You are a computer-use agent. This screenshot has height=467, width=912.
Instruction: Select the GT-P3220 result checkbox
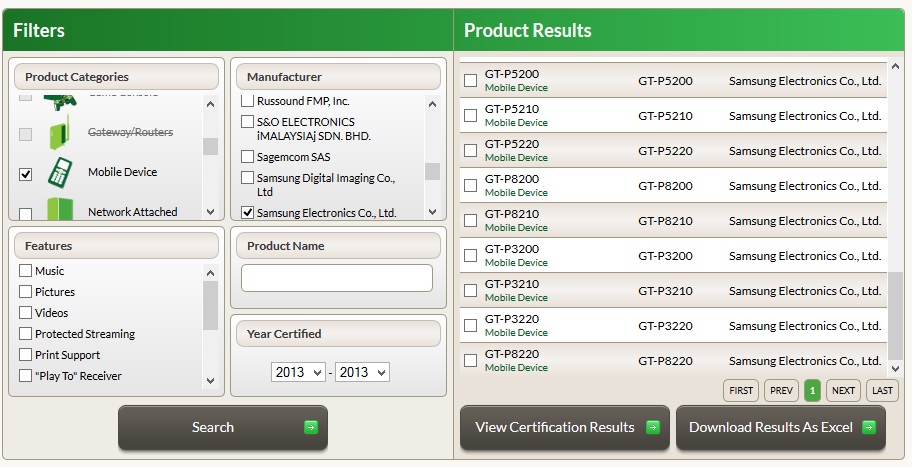[x=471, y=325]
